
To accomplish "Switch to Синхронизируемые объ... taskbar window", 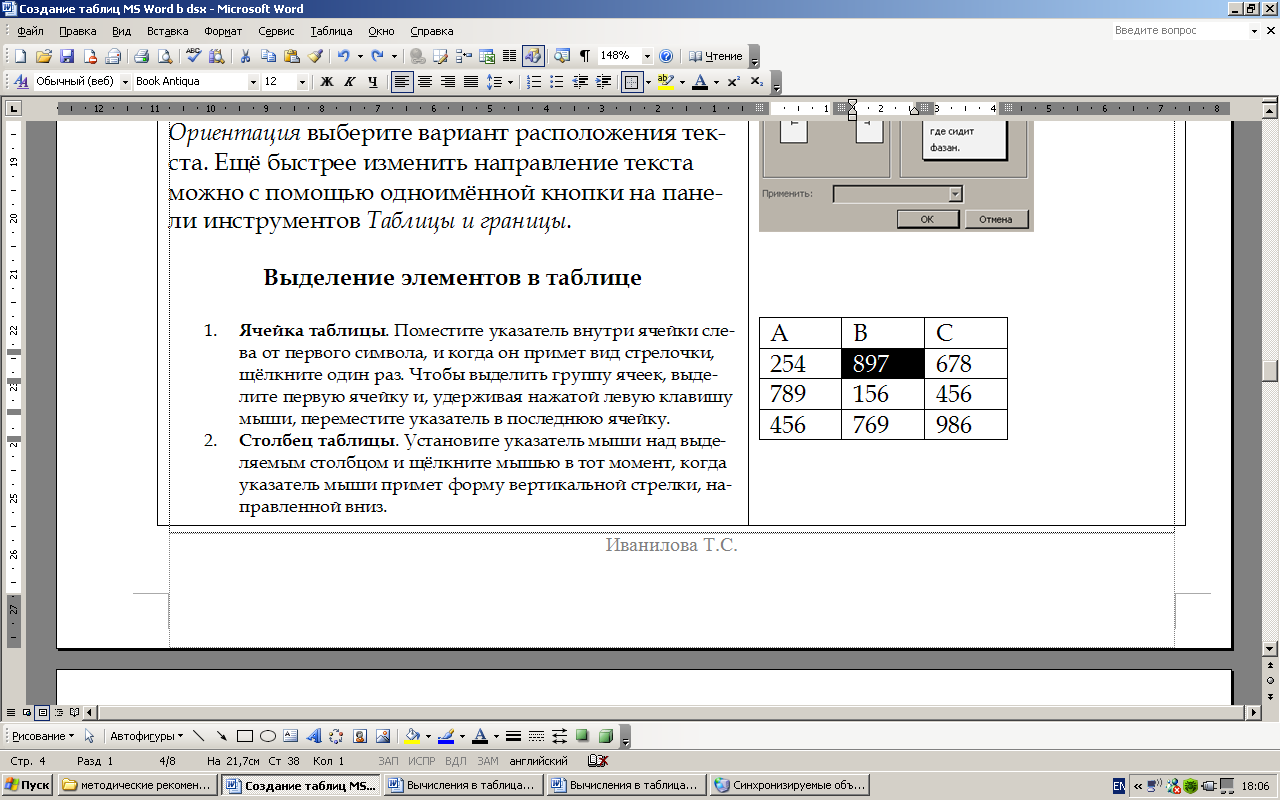I will [790, 785].
